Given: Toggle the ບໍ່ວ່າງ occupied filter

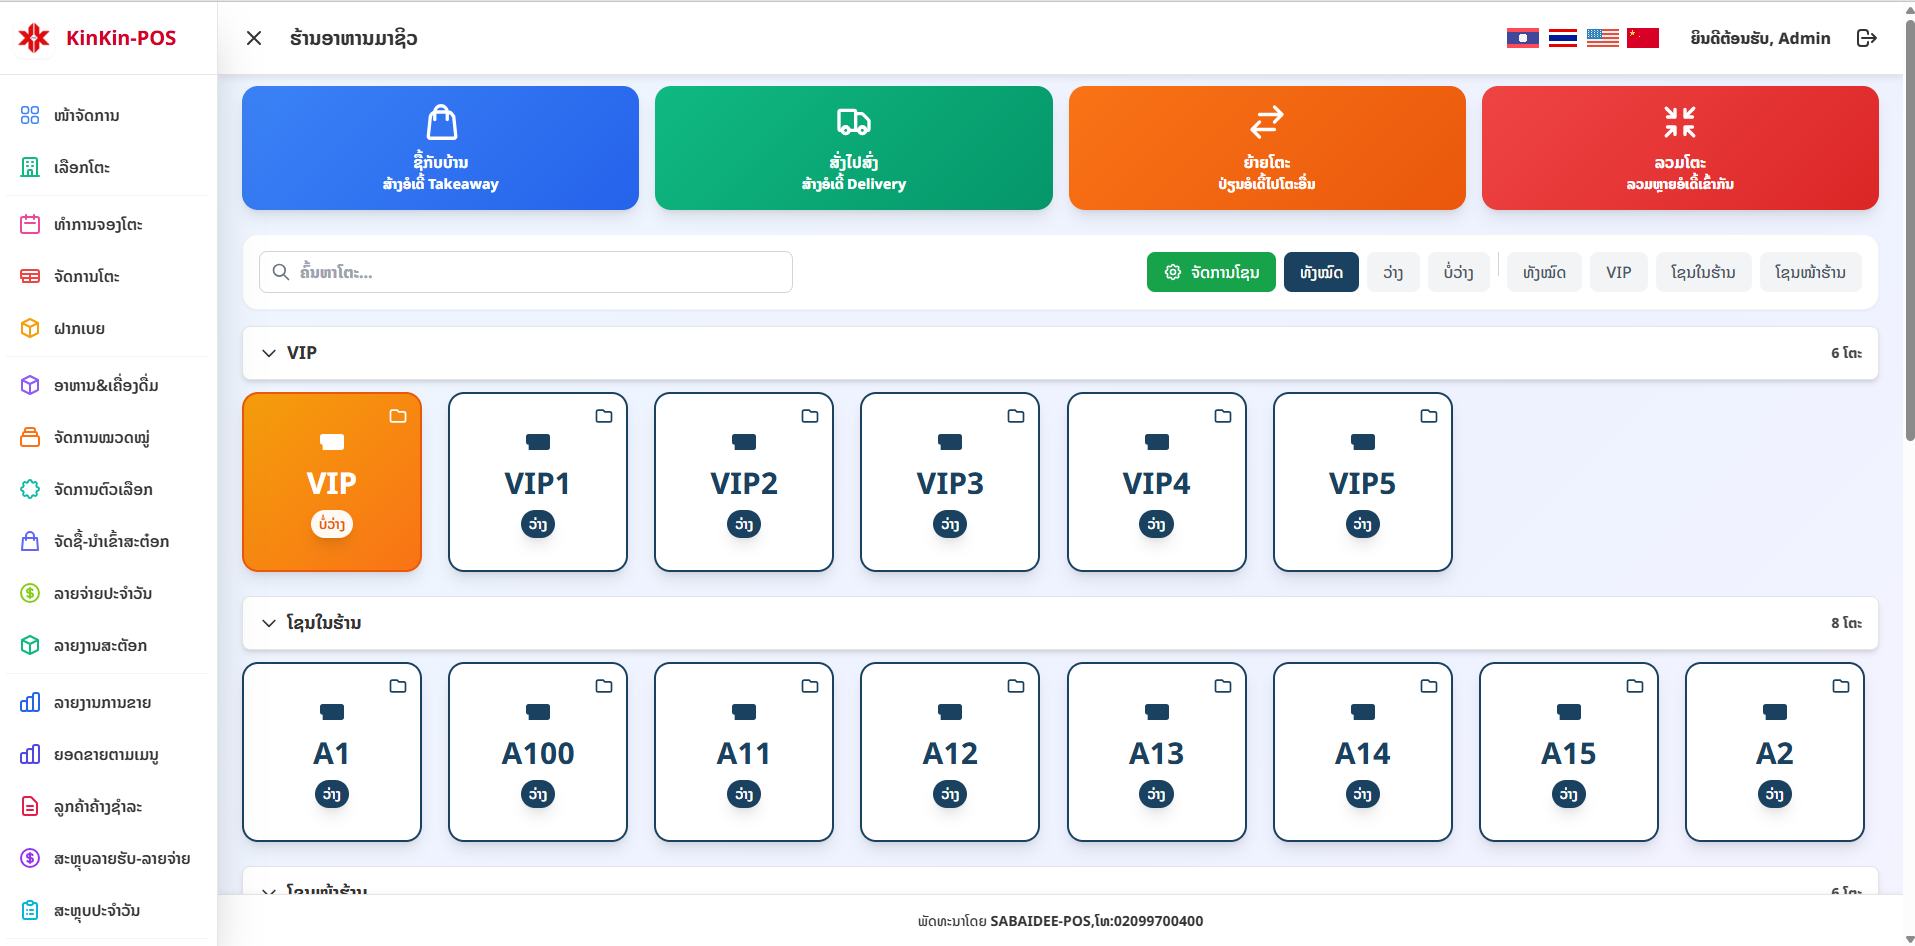Looking at the screenshot, I should (1458, 272).
